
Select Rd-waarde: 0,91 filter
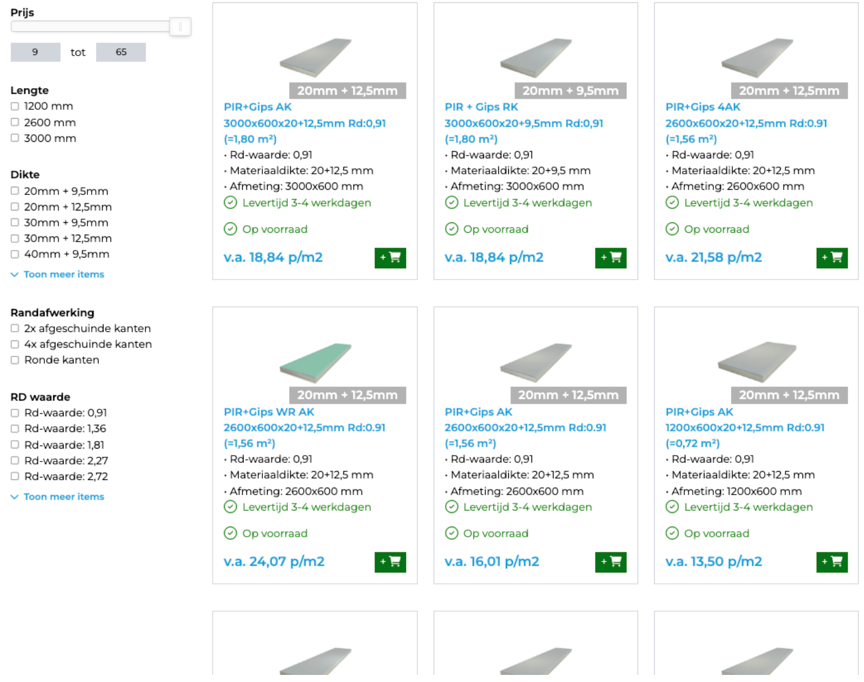coord(15,413)
